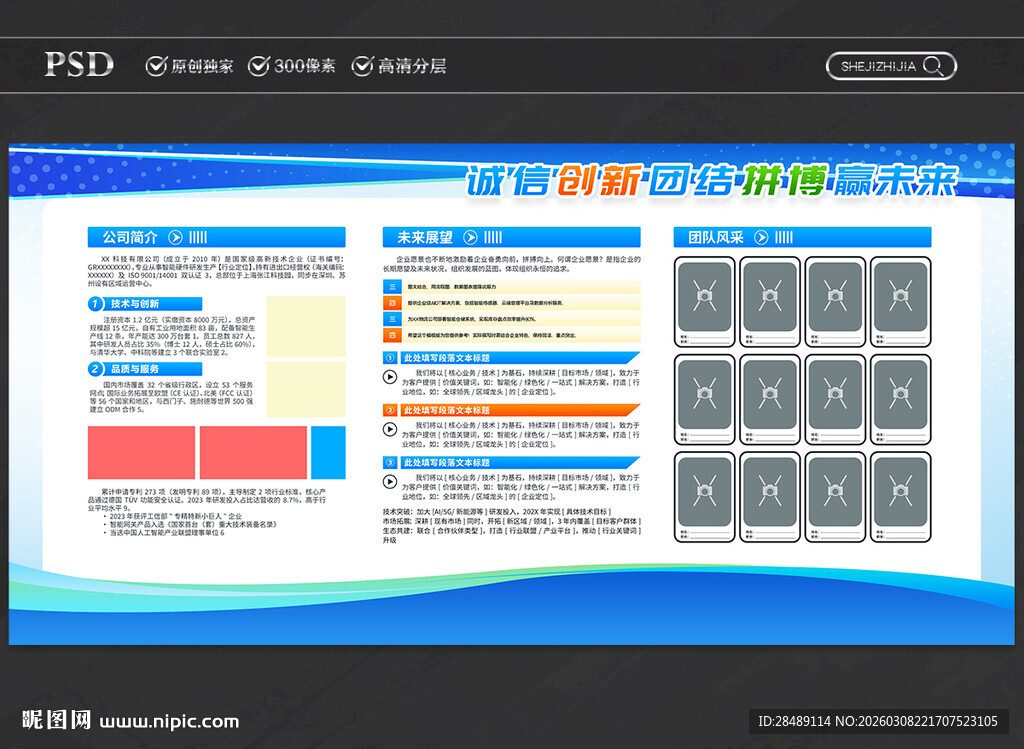Click the number 1 badge before 技术与创新
The height and width of the screenshot is (749, 1024).
pyautogui.click(x=95, y=304)
